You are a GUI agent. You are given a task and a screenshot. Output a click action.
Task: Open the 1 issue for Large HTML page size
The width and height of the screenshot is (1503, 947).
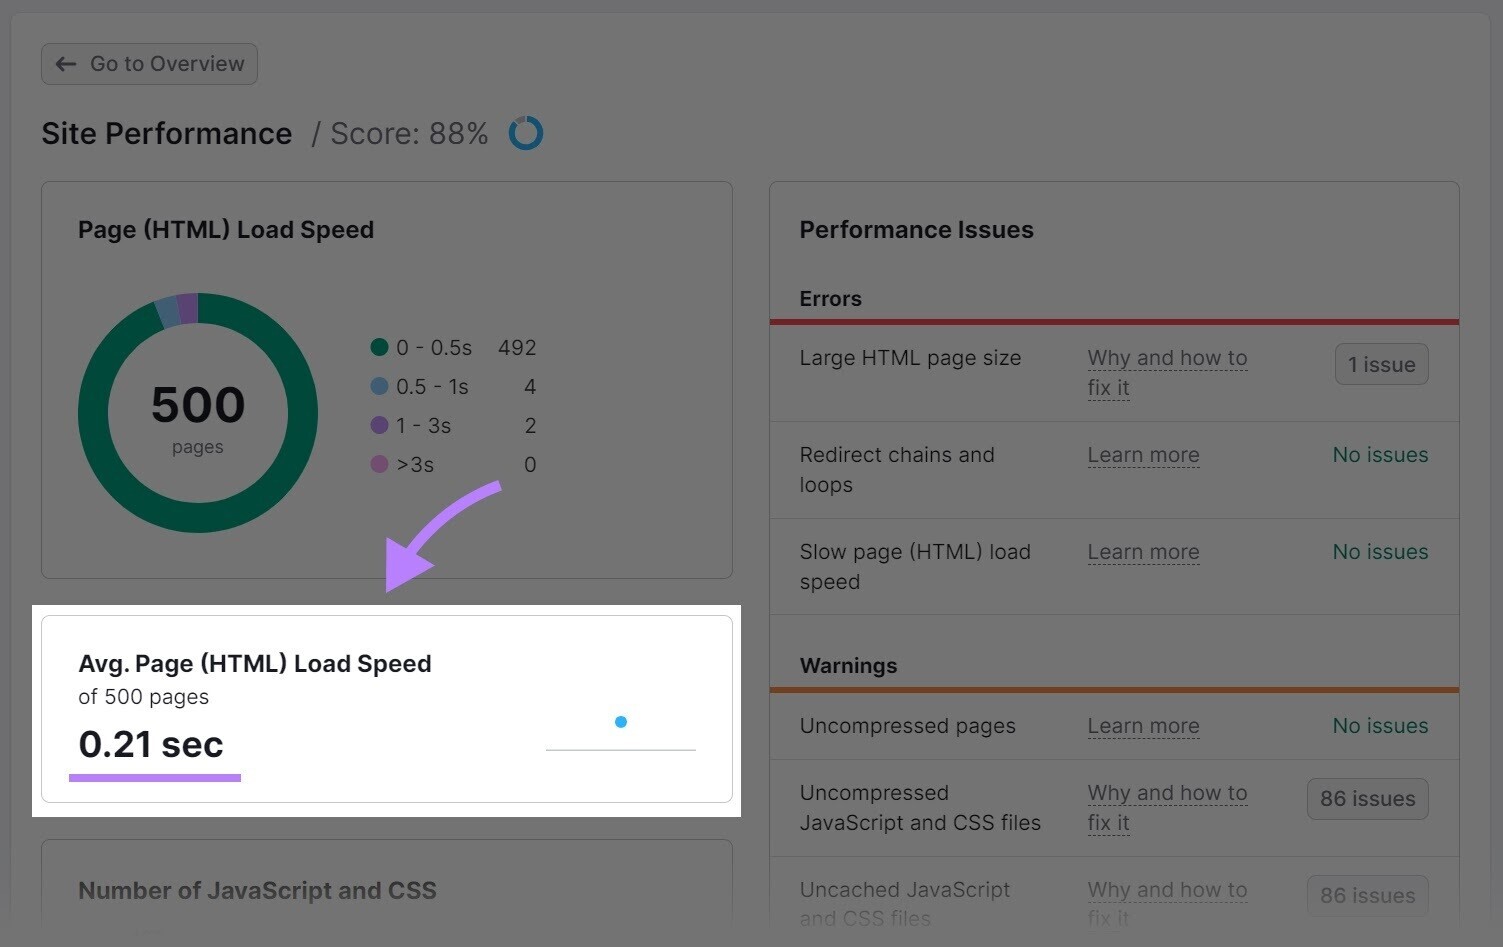(x=1381, y=364)
